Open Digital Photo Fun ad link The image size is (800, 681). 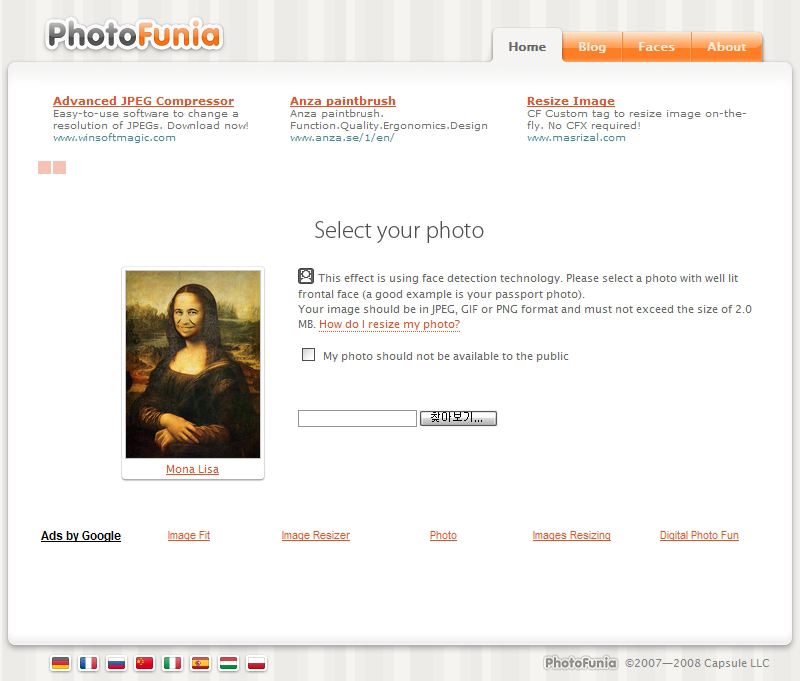699,535
